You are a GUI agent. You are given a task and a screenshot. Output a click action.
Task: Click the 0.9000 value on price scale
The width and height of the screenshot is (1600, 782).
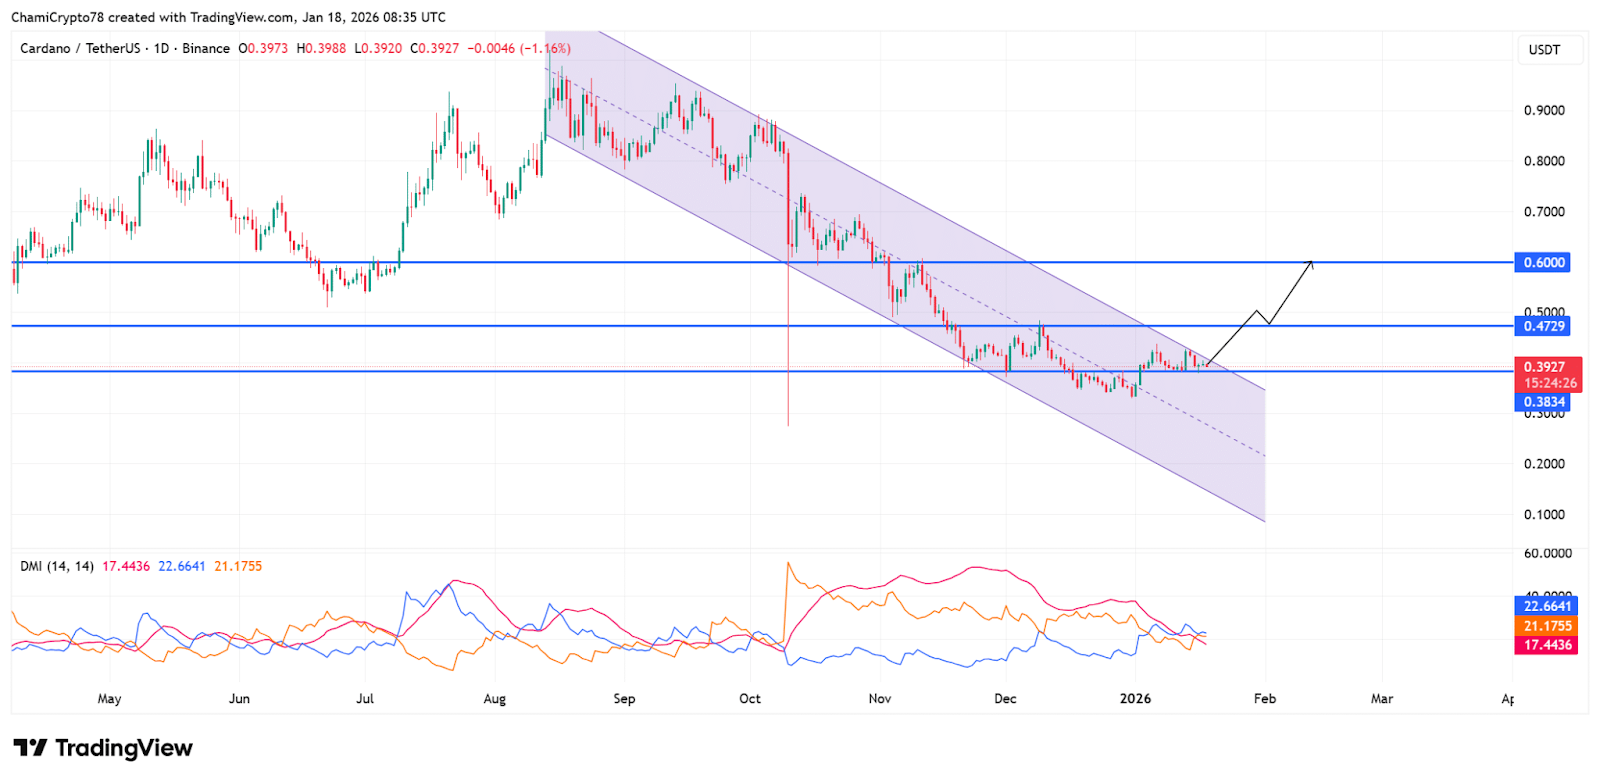click(x=1544, y=110)
